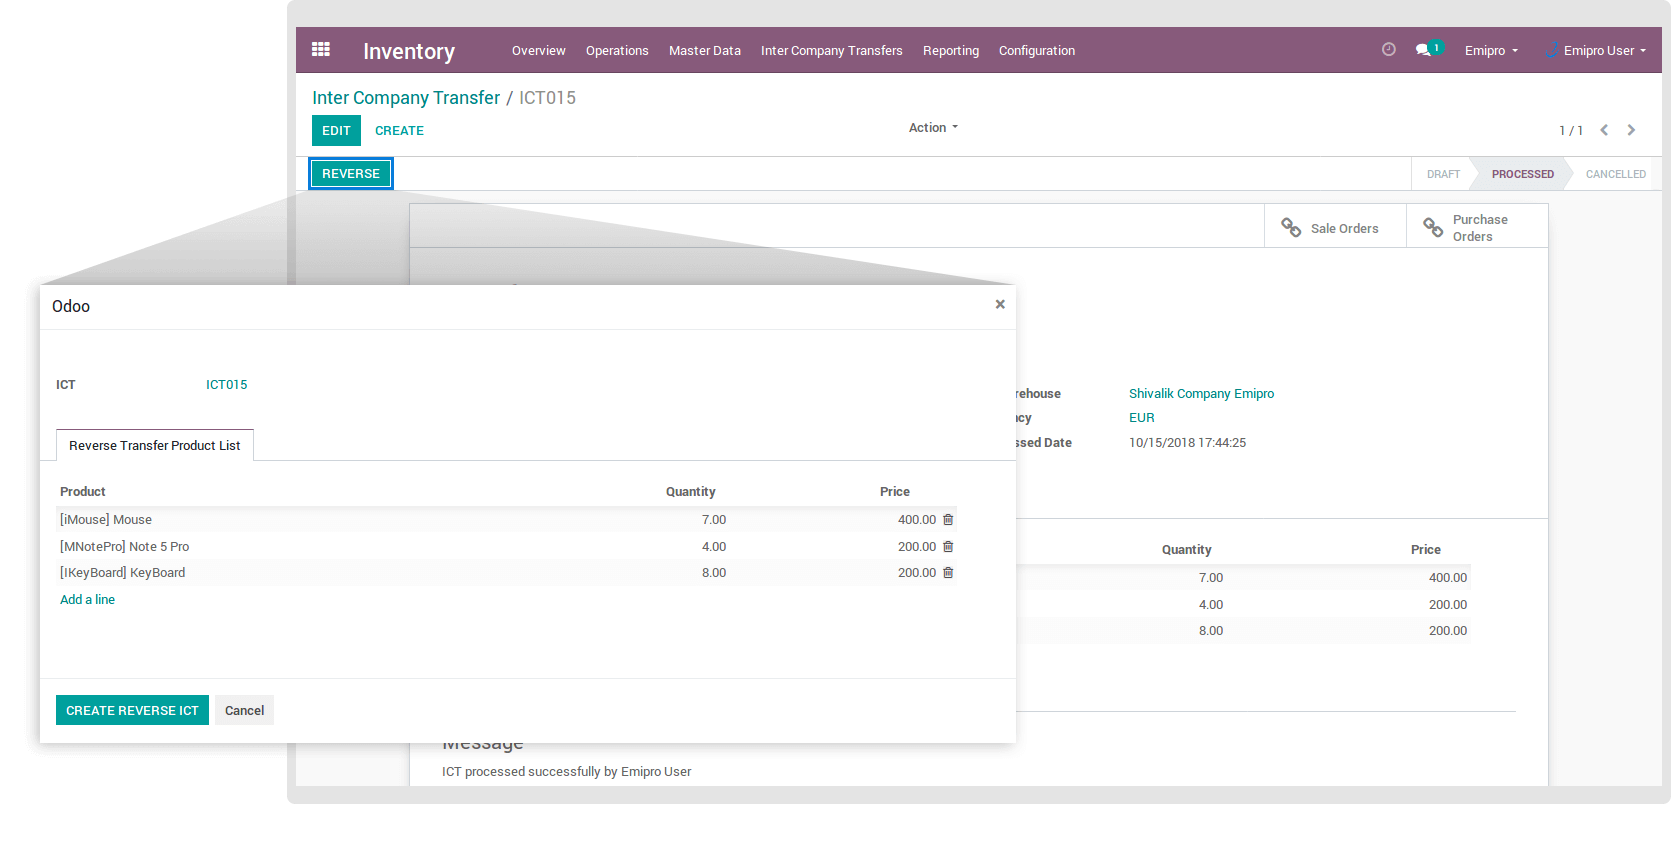Image resolution: width=1671 pixels, height=845 pixels.
Task: Click the ICT015 reference link
Action: tap(226, 385)
